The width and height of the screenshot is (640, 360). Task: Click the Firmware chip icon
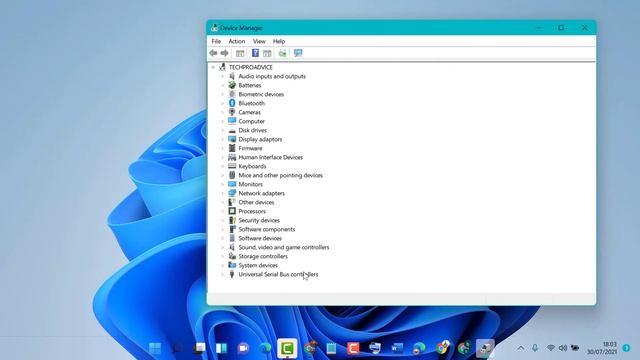click(232, 148)
